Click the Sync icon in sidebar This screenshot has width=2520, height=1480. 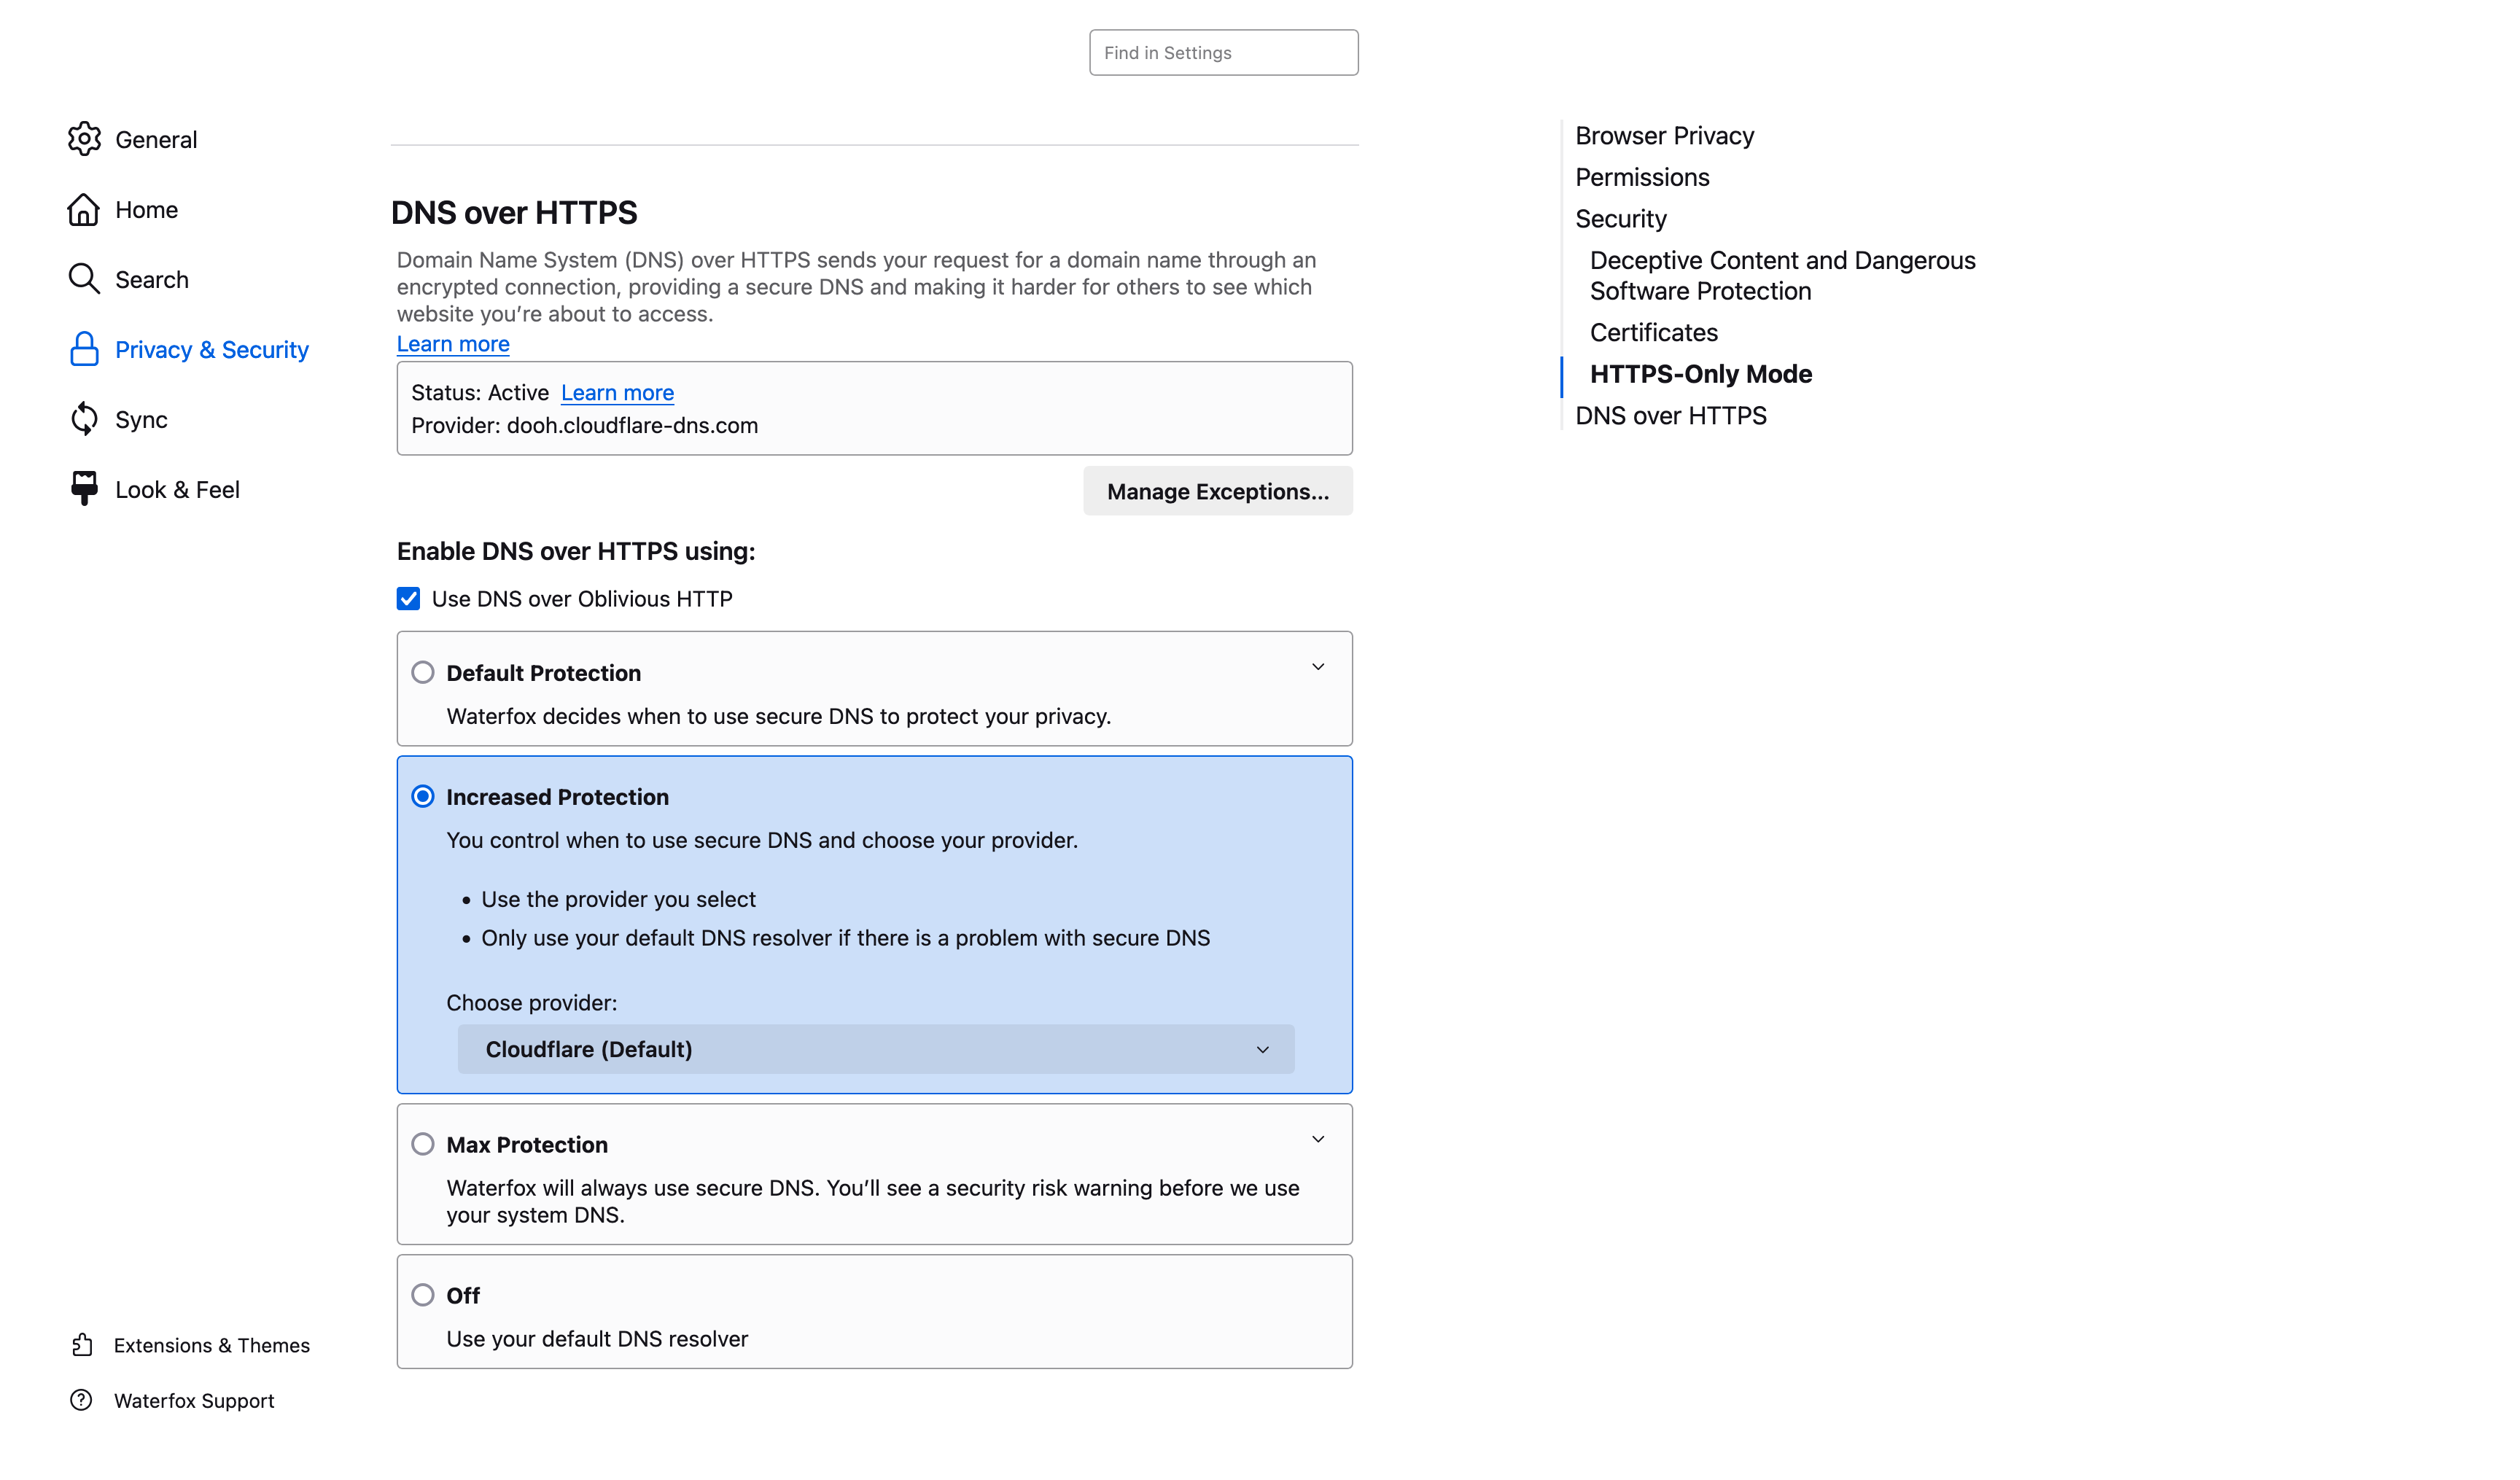pyautogui.click(x=83, y=419)
